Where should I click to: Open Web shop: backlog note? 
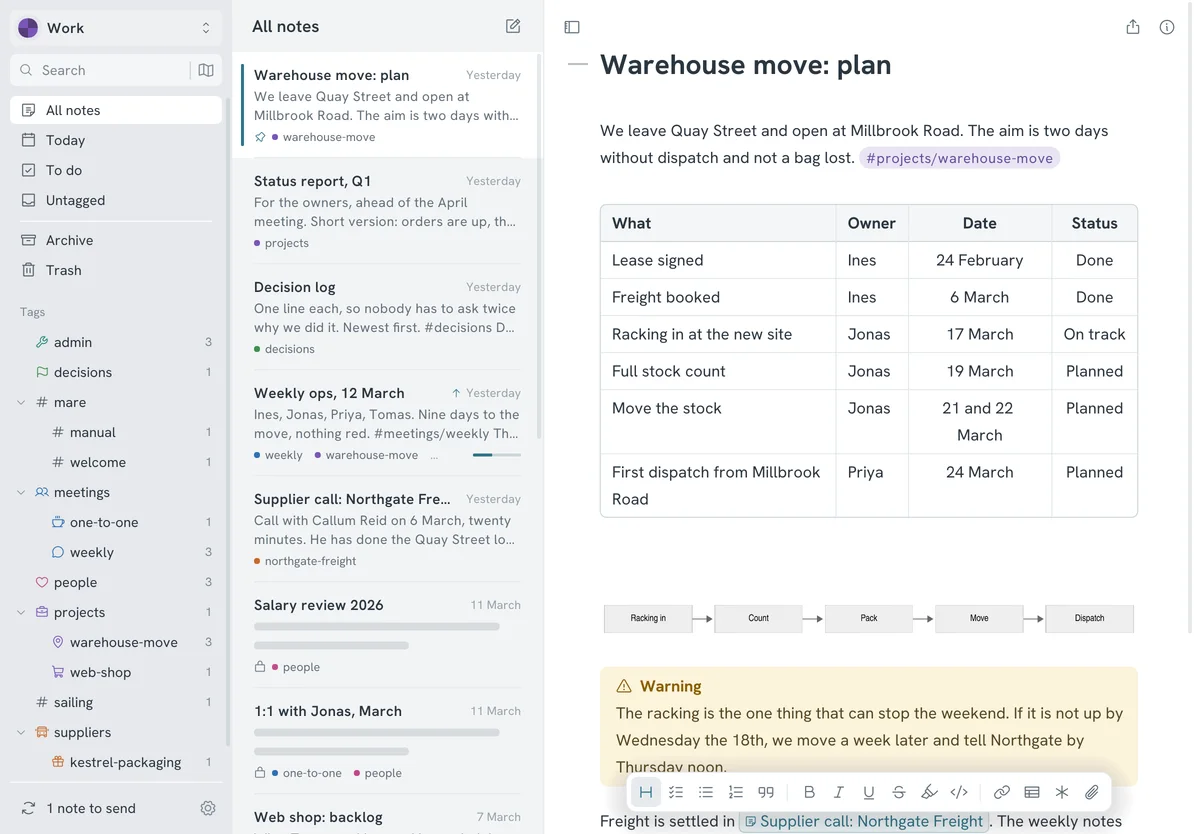tap(387, 816)
